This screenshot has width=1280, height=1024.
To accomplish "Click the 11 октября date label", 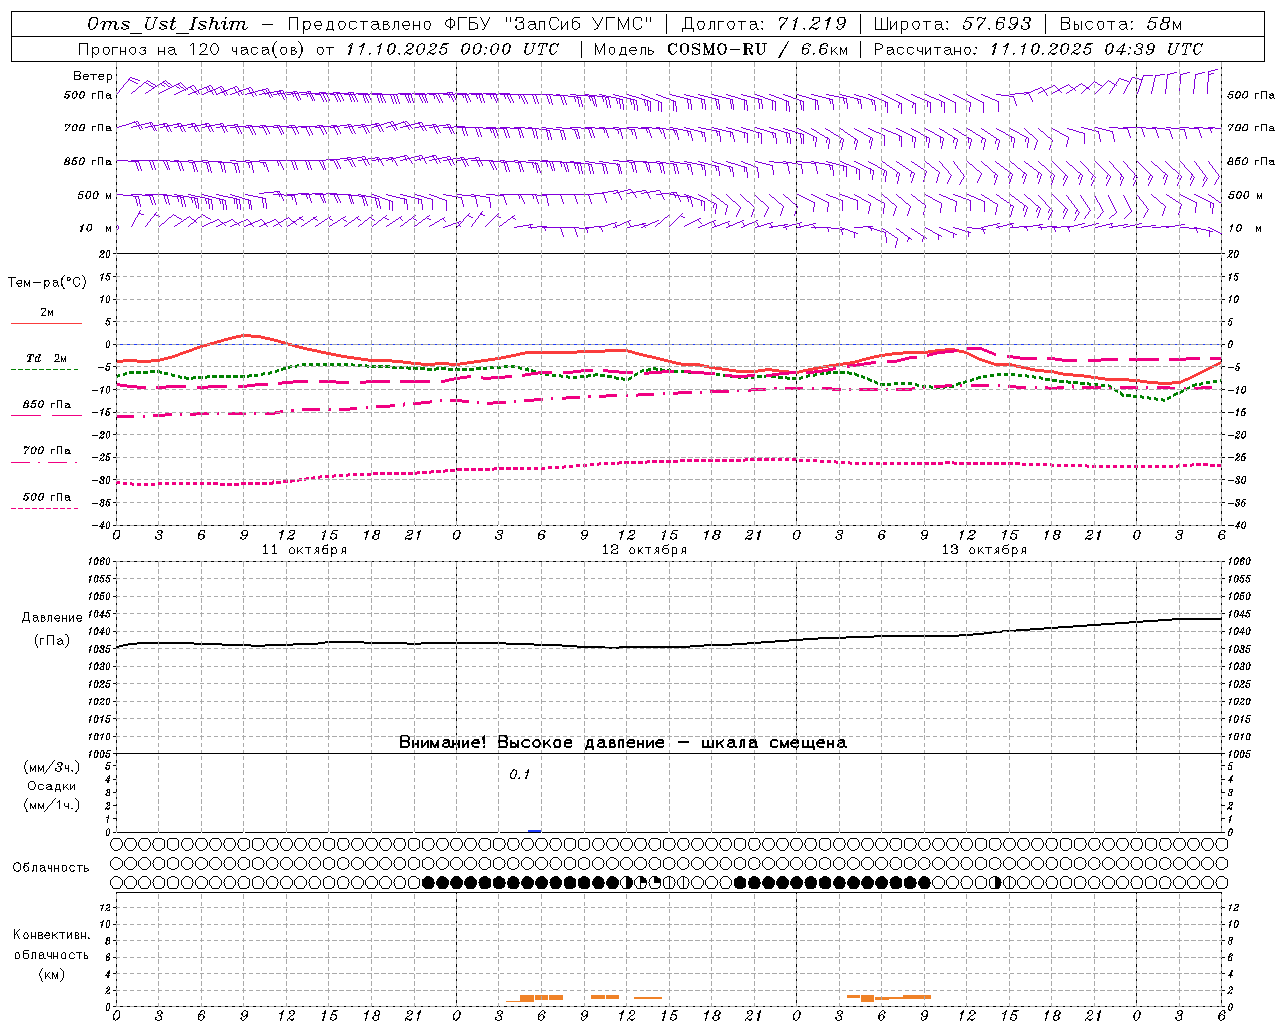I will (304, 550).
